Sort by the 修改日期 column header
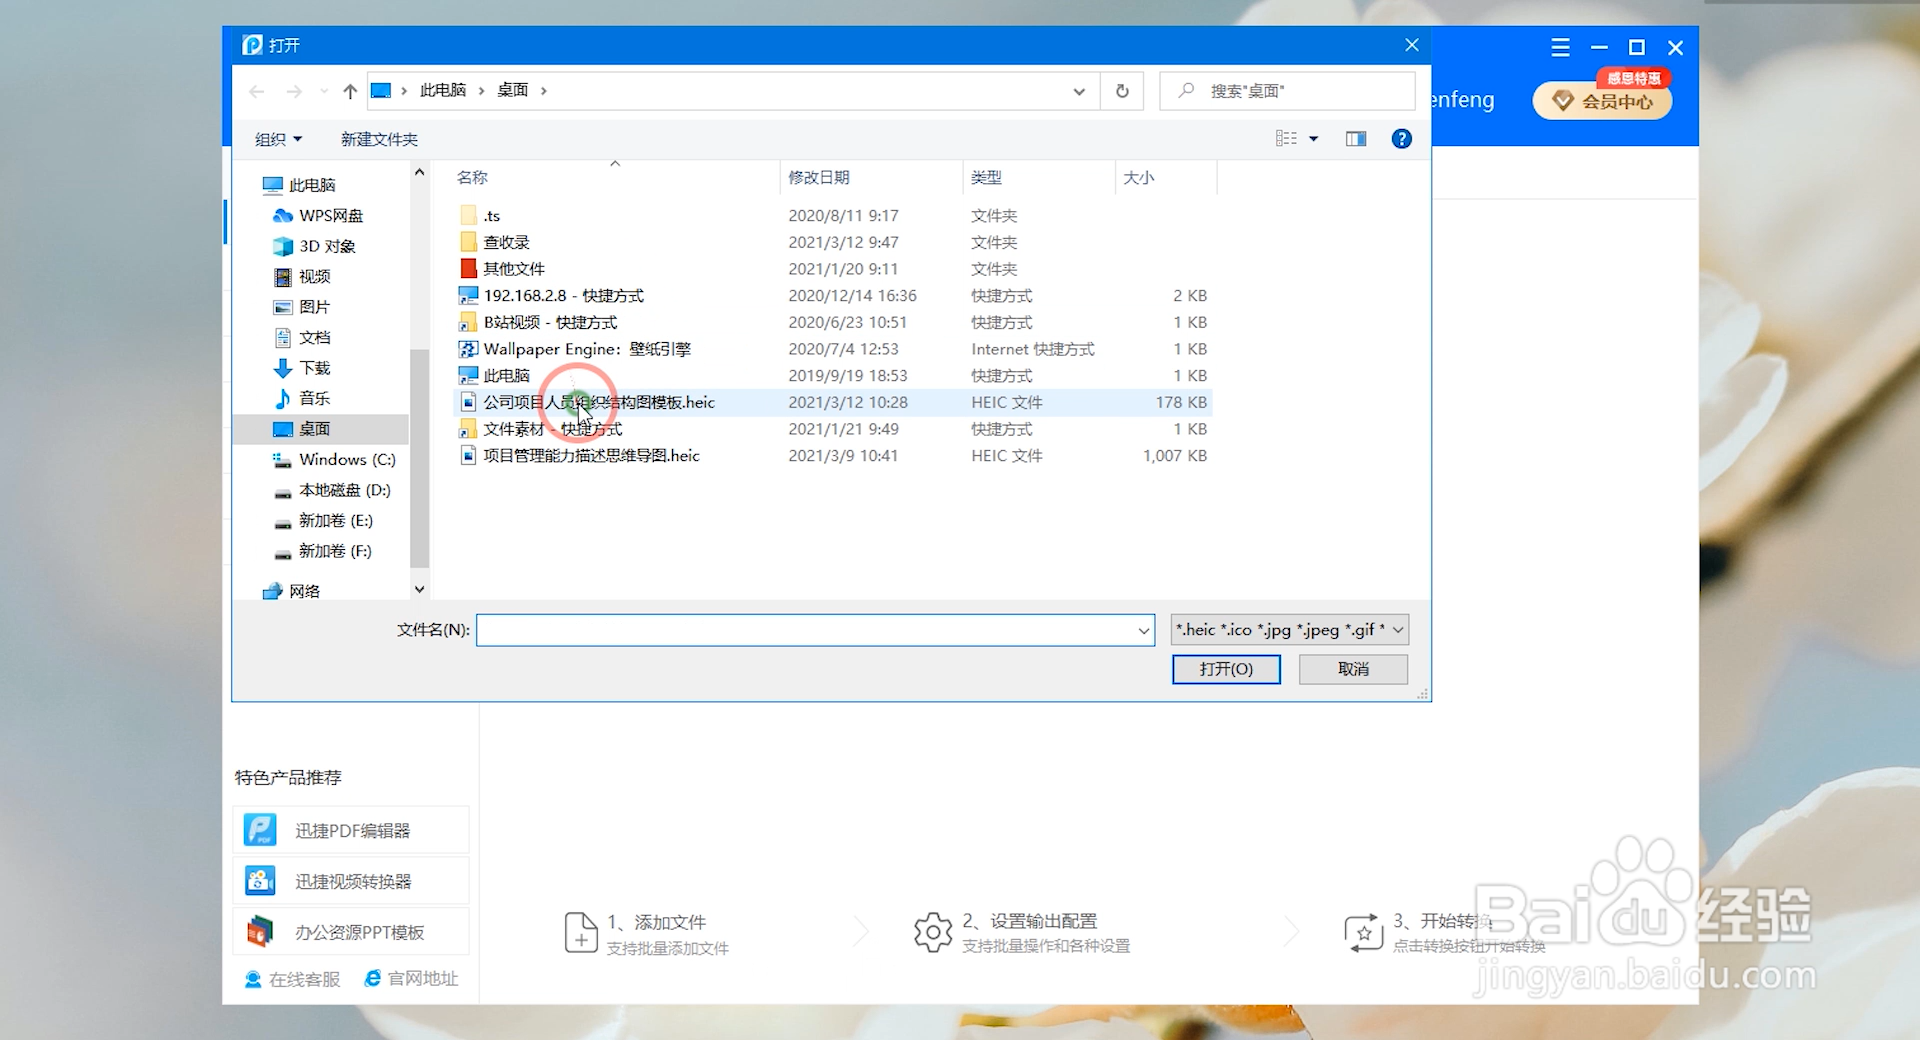This screenshot has width=1920, height=1040. click(x=819, y=177)
